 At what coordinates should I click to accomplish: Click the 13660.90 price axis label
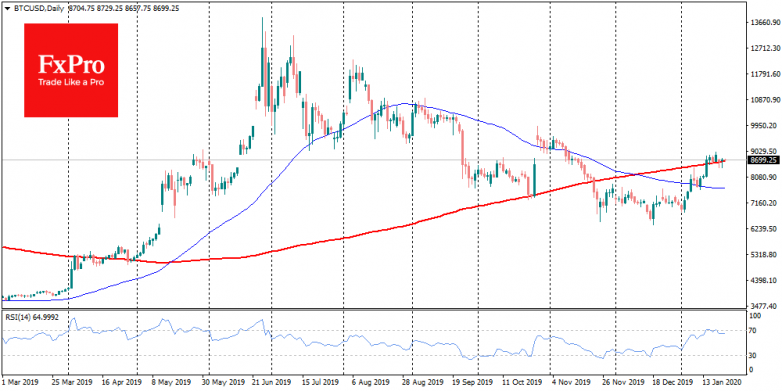(764, 22)
